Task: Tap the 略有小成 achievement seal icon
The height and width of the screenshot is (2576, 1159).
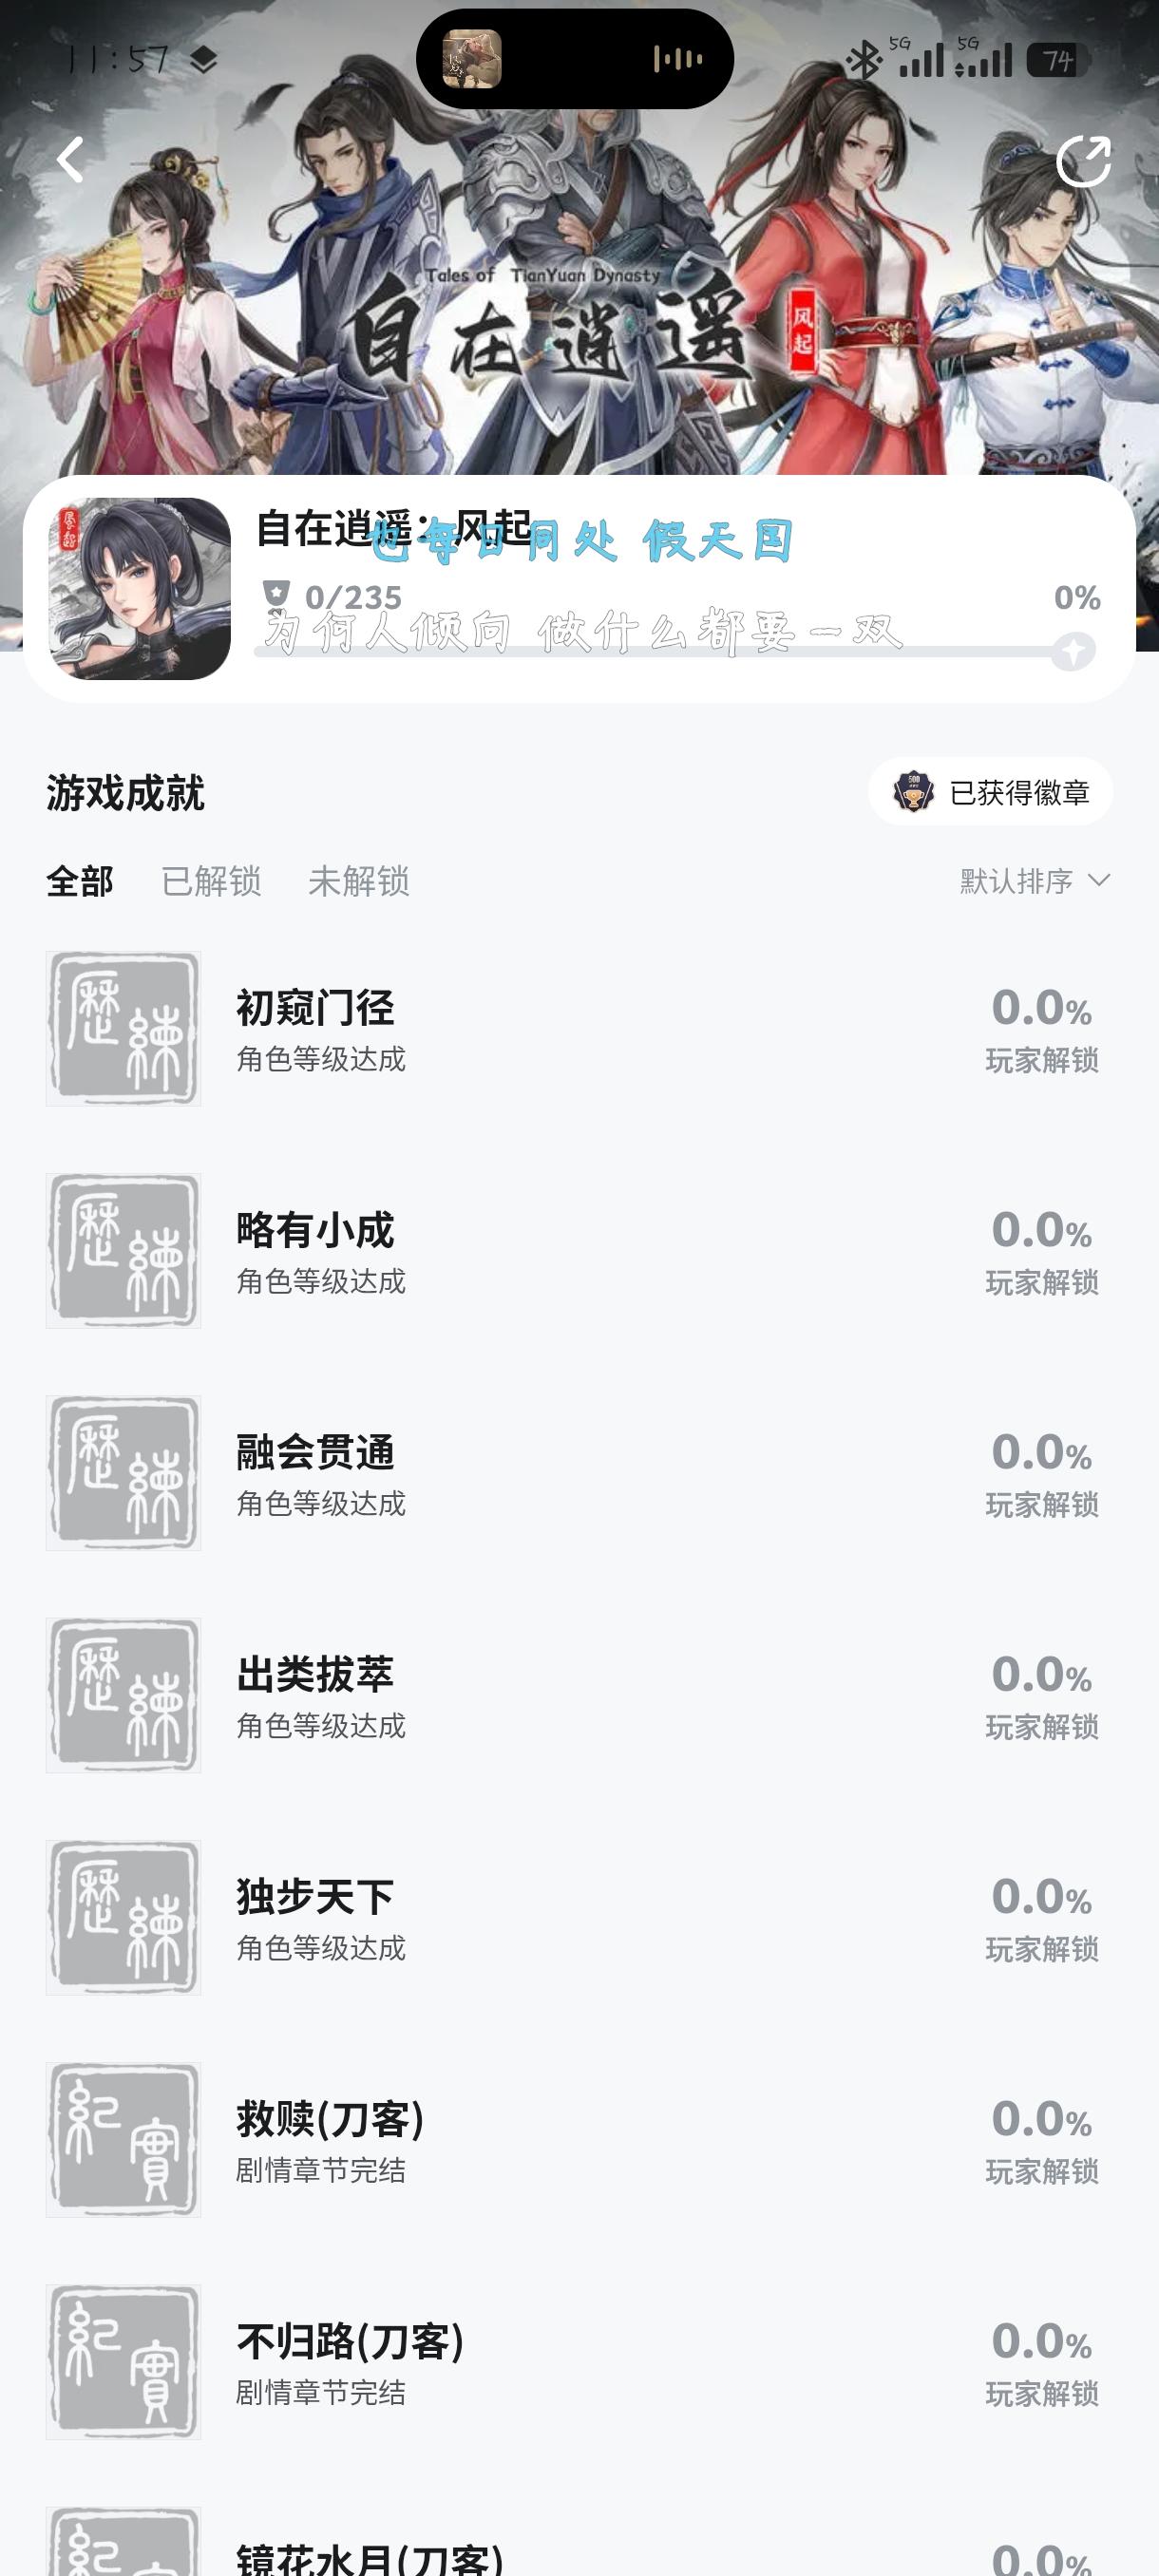Action: click(124, 1250)
